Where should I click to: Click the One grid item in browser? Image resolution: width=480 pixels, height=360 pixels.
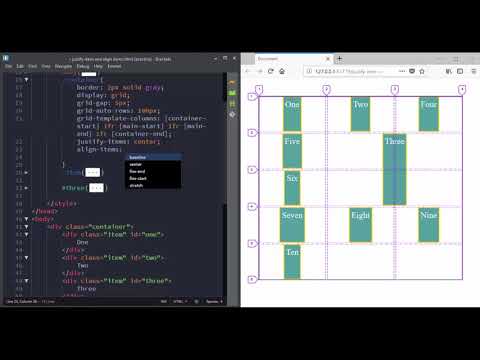tap(292, 114)
